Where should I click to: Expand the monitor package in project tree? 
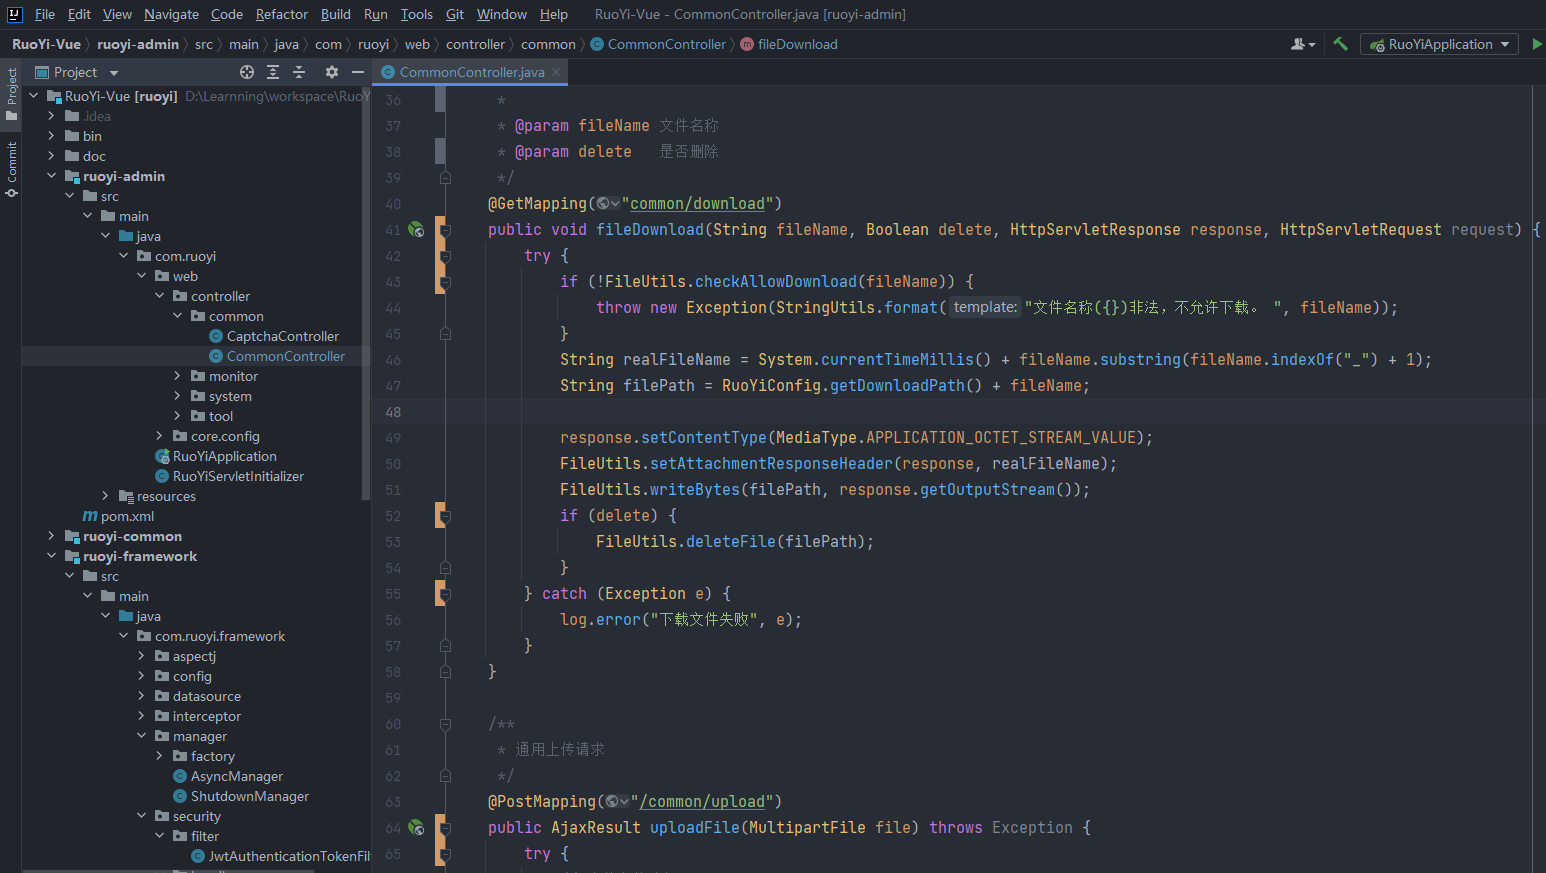click(x=178, y=376)
